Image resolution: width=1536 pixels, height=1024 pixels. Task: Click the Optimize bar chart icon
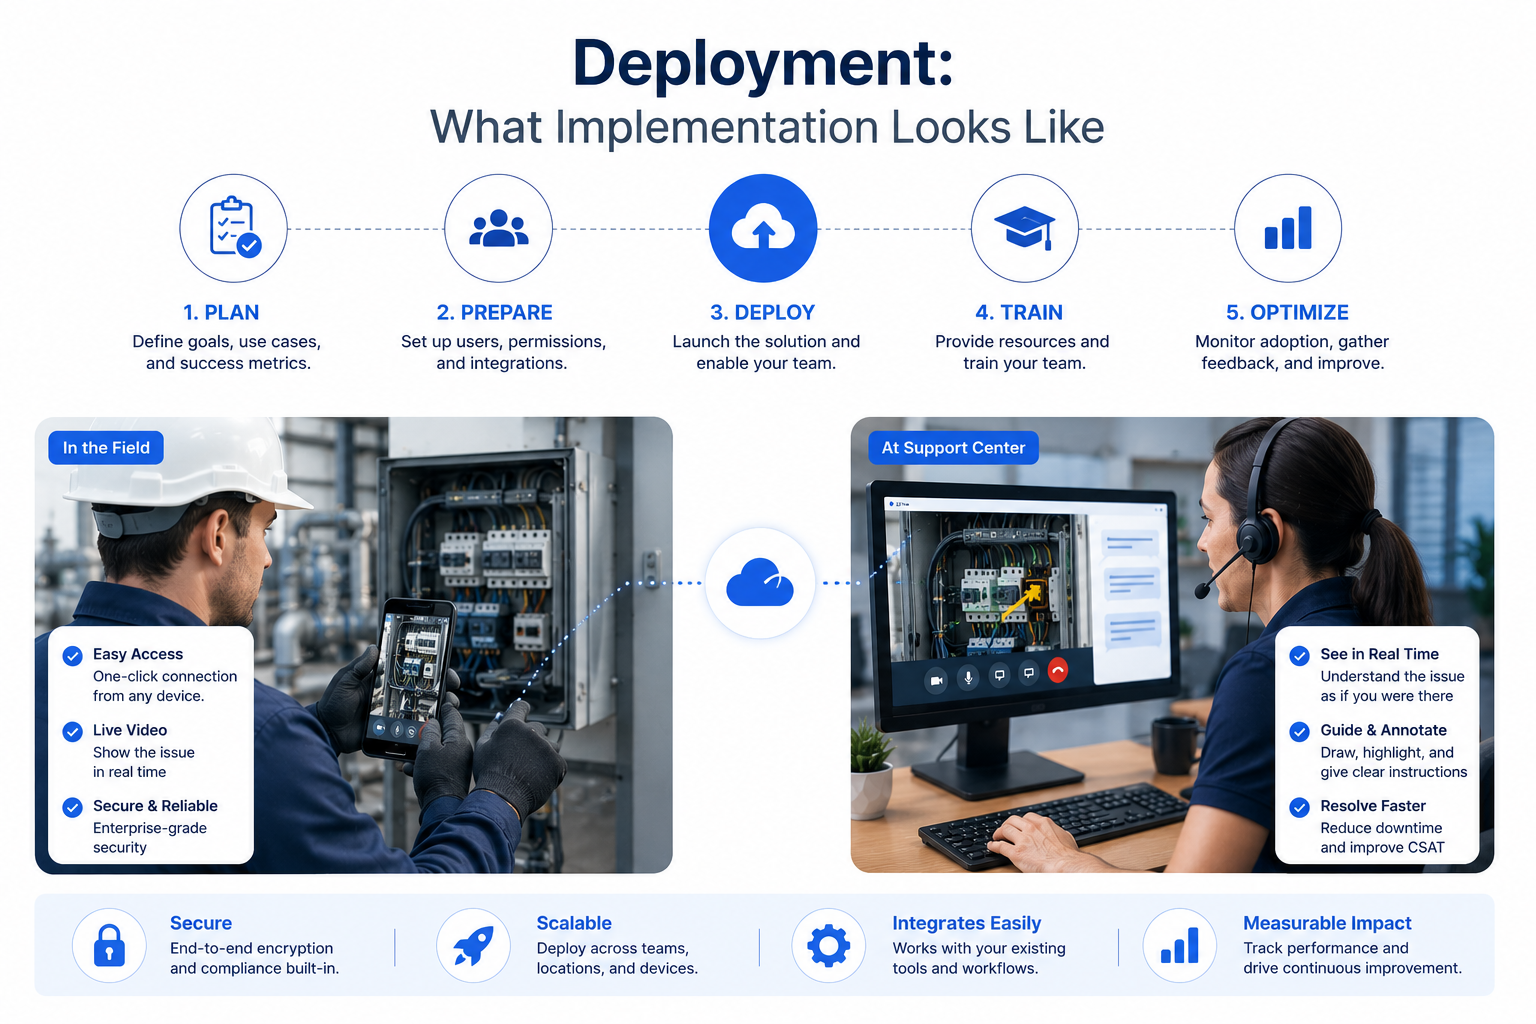click(1288, 228)
